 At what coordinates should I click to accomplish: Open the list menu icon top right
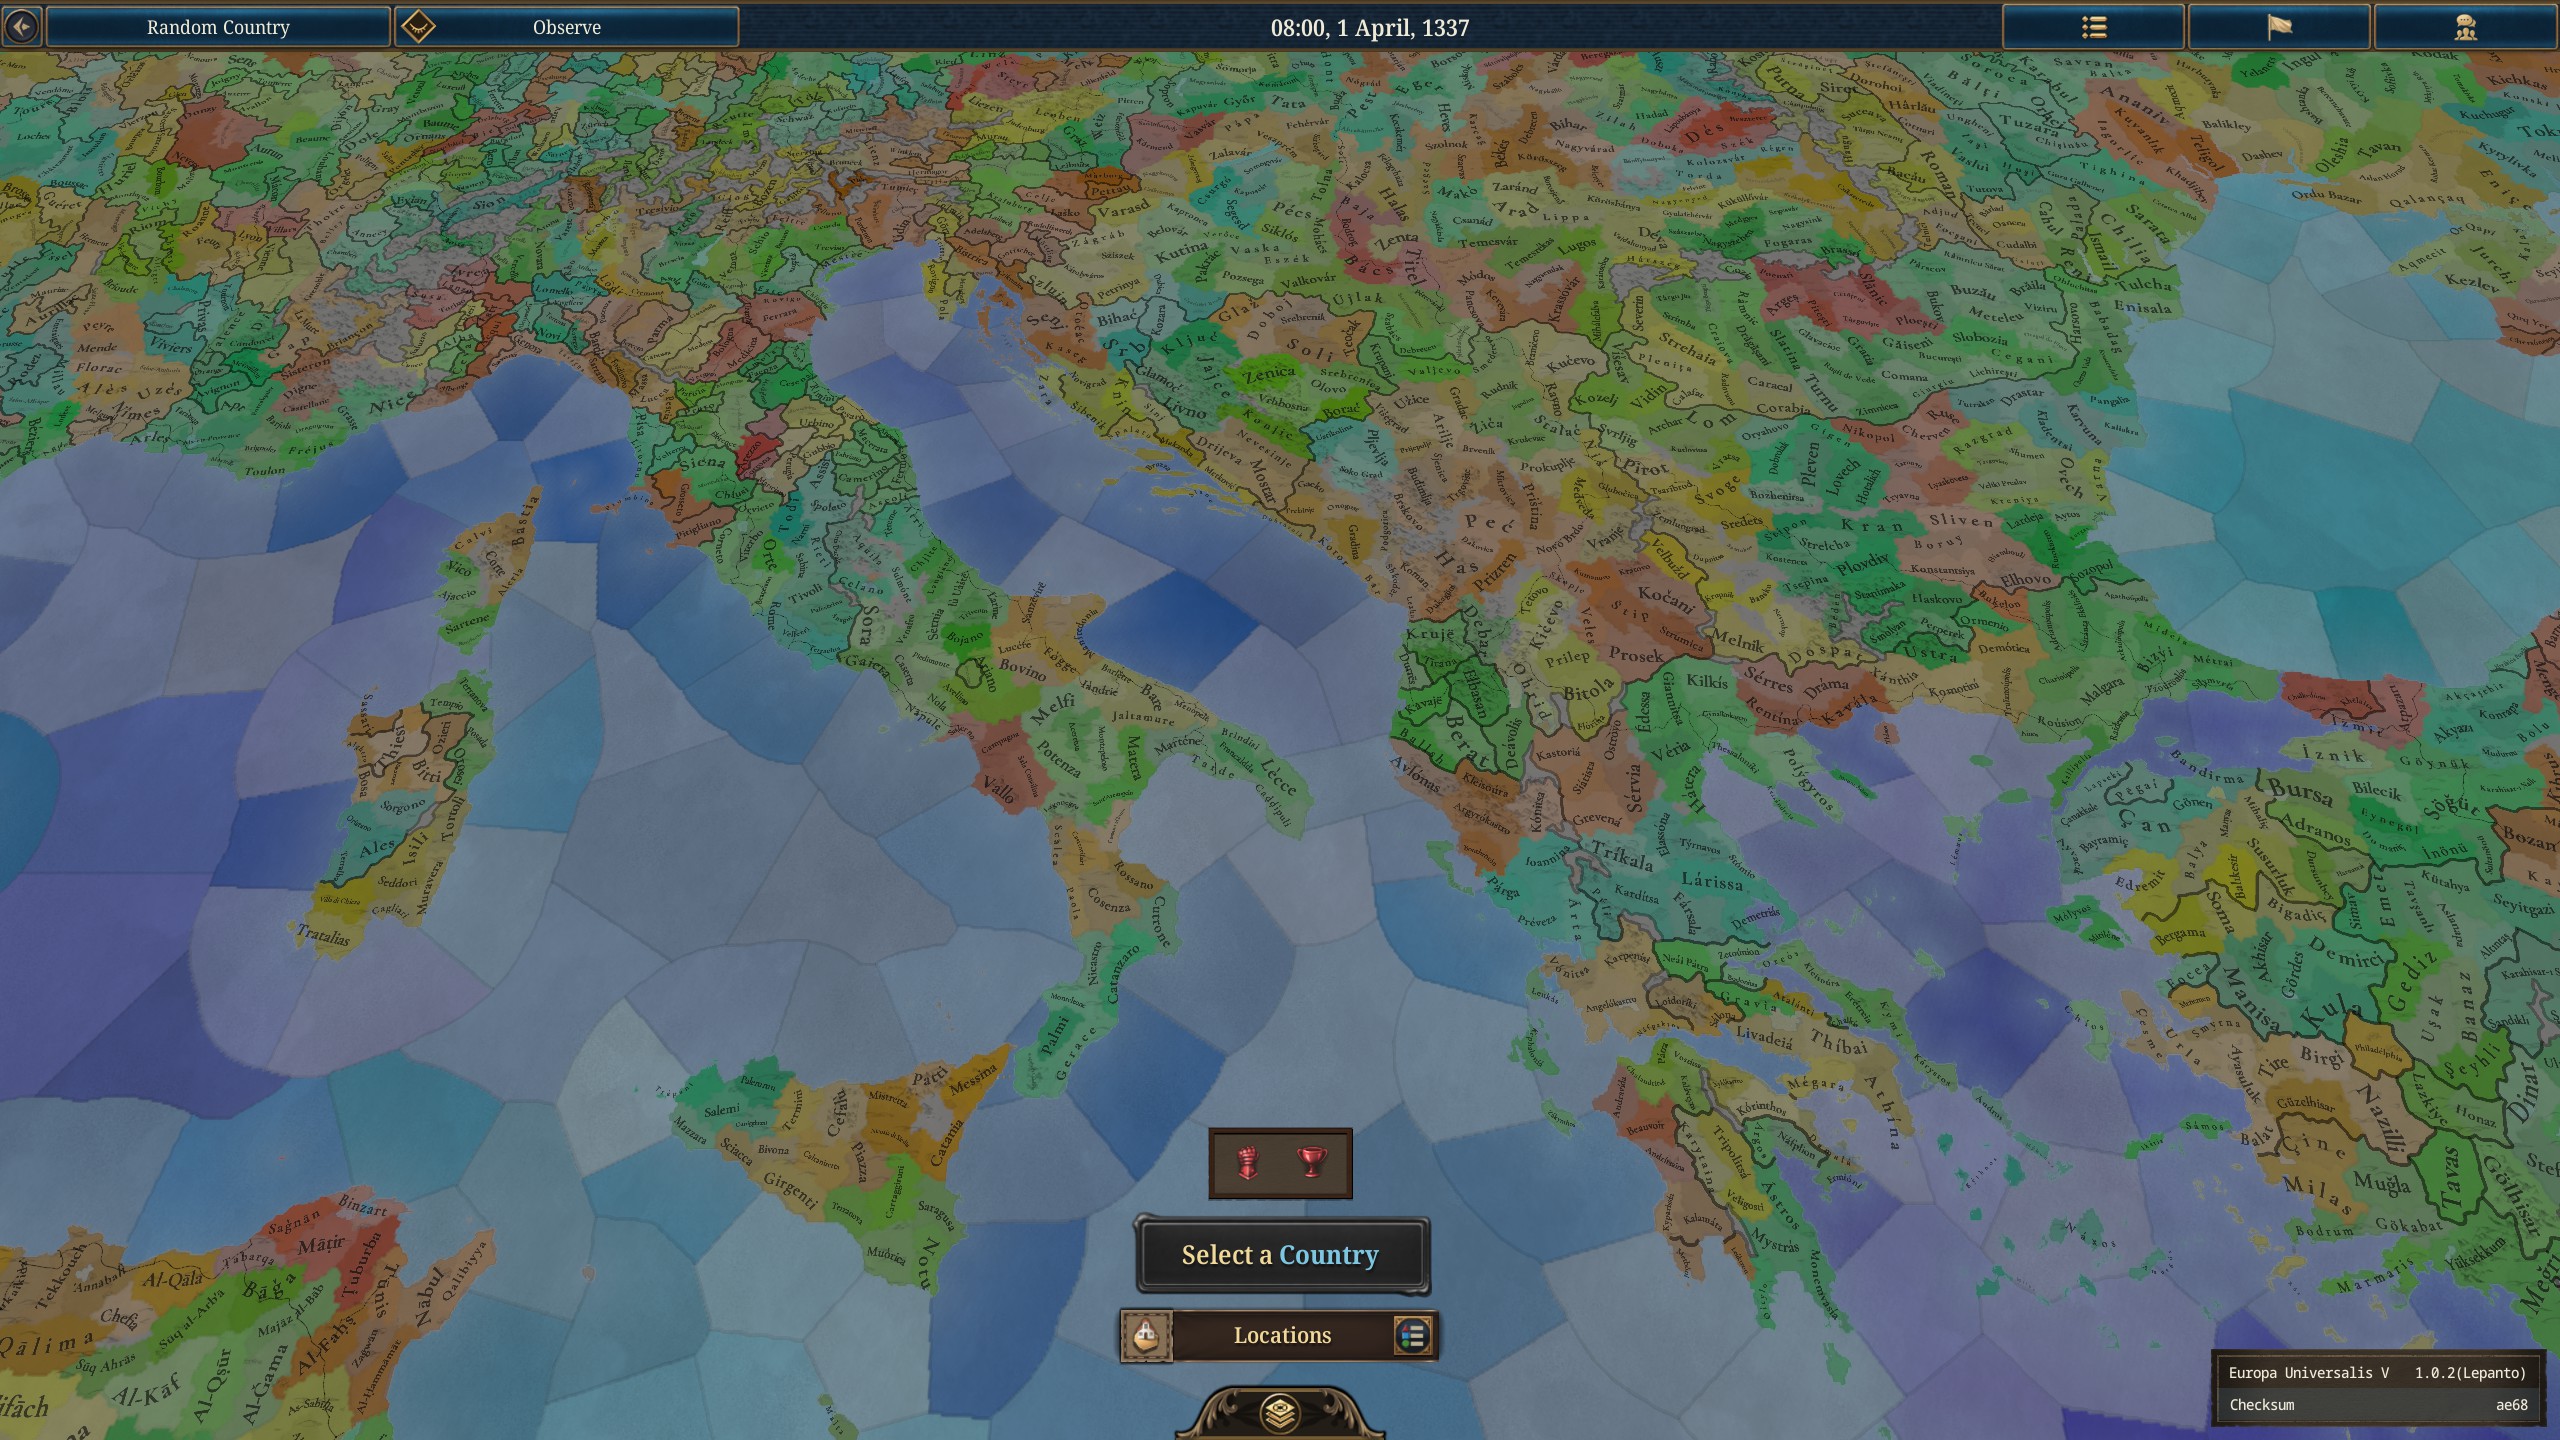pyautogui.click(x=2093, y=27)
